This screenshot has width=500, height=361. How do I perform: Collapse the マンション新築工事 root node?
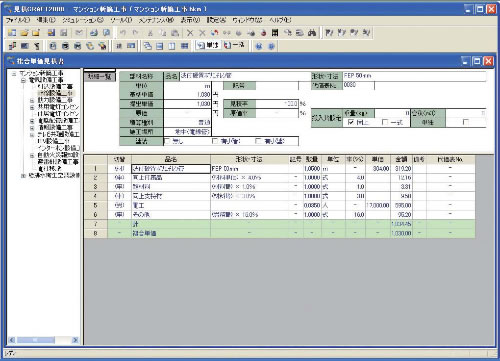click(x=14, y=73)
